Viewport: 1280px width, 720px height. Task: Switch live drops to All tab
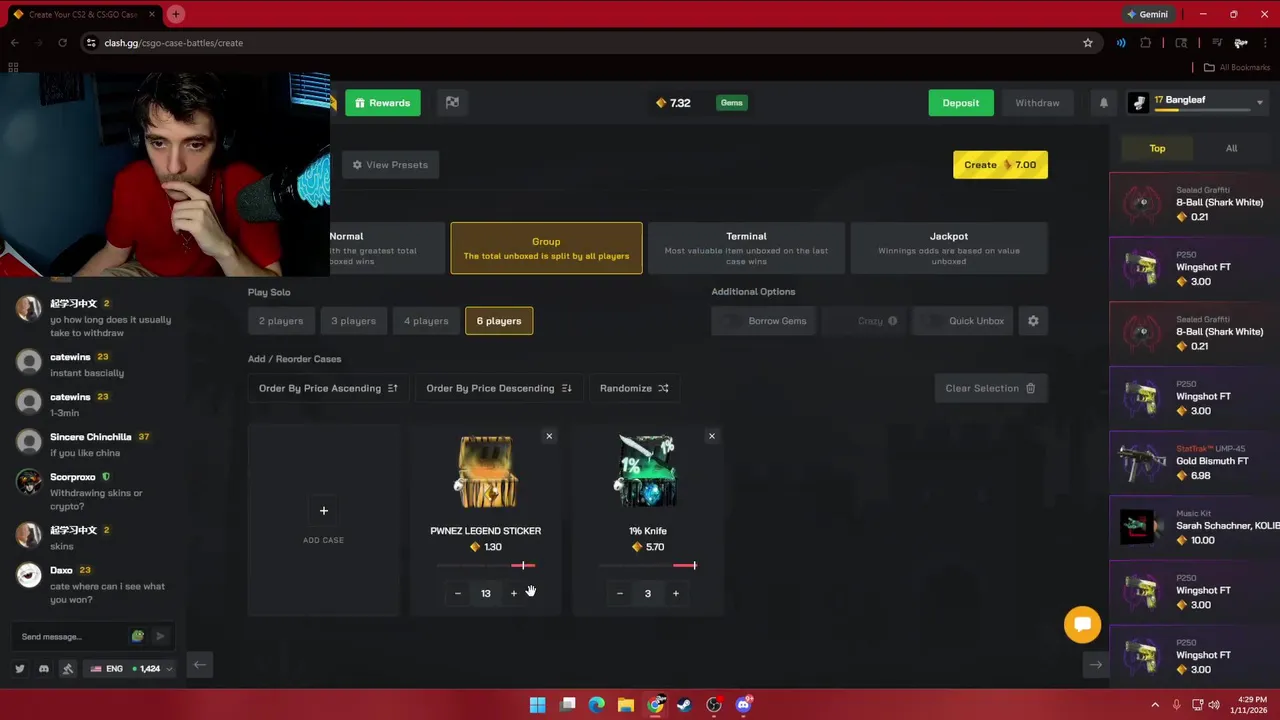pos(1231,148)
